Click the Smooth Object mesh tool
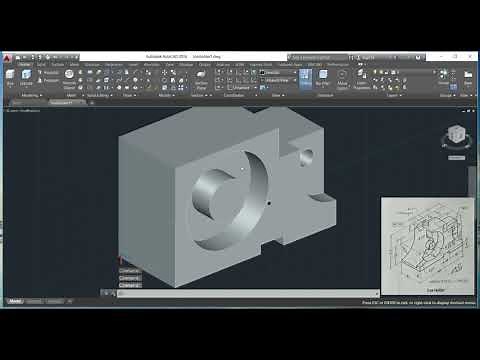Image resolution: width=480 pixels, height=360 pixels. tap(69, 79)
